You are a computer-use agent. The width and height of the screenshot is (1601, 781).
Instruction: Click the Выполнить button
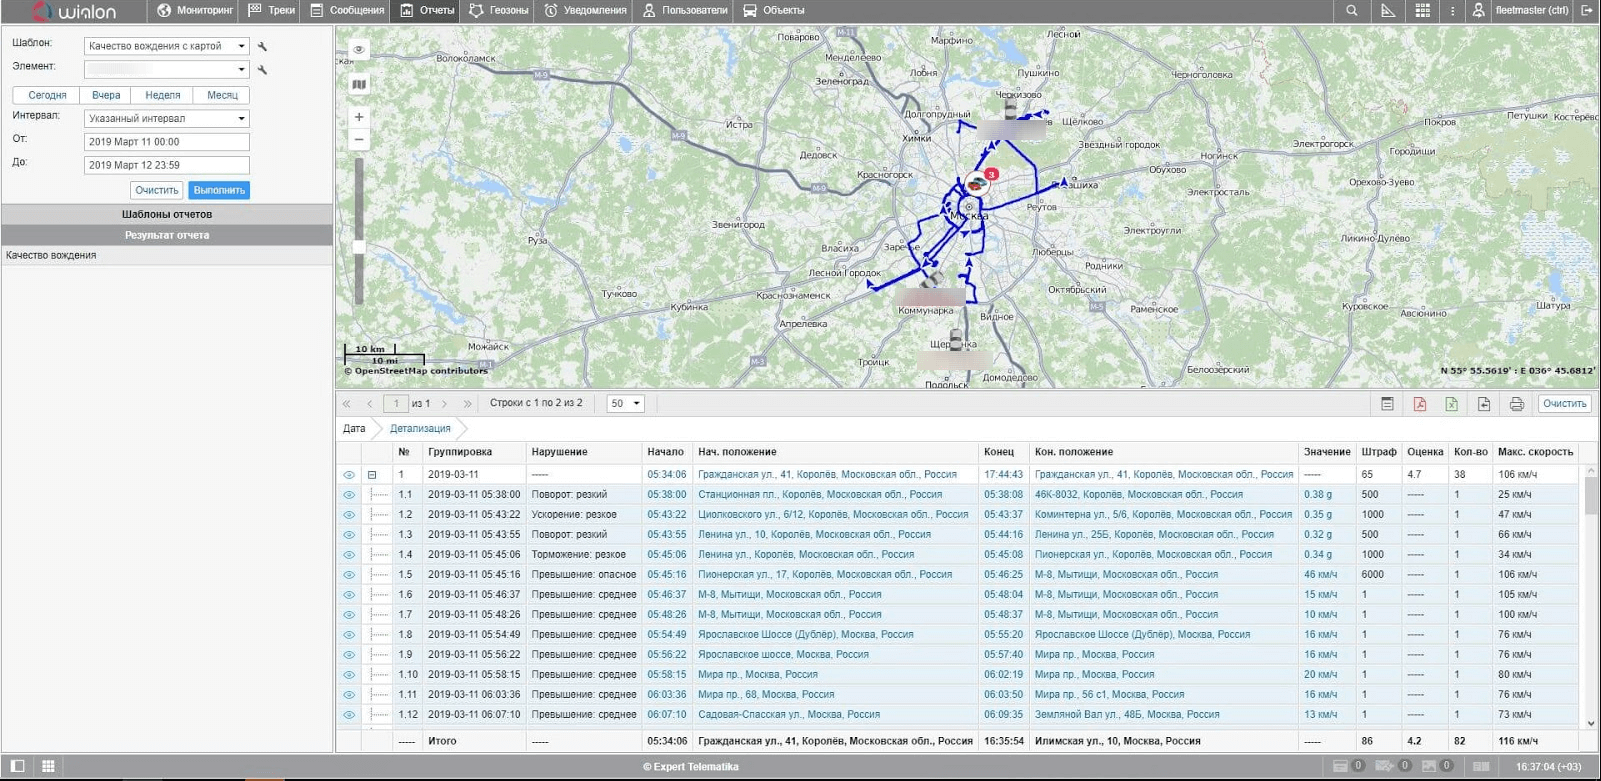[x=219, y=190]
